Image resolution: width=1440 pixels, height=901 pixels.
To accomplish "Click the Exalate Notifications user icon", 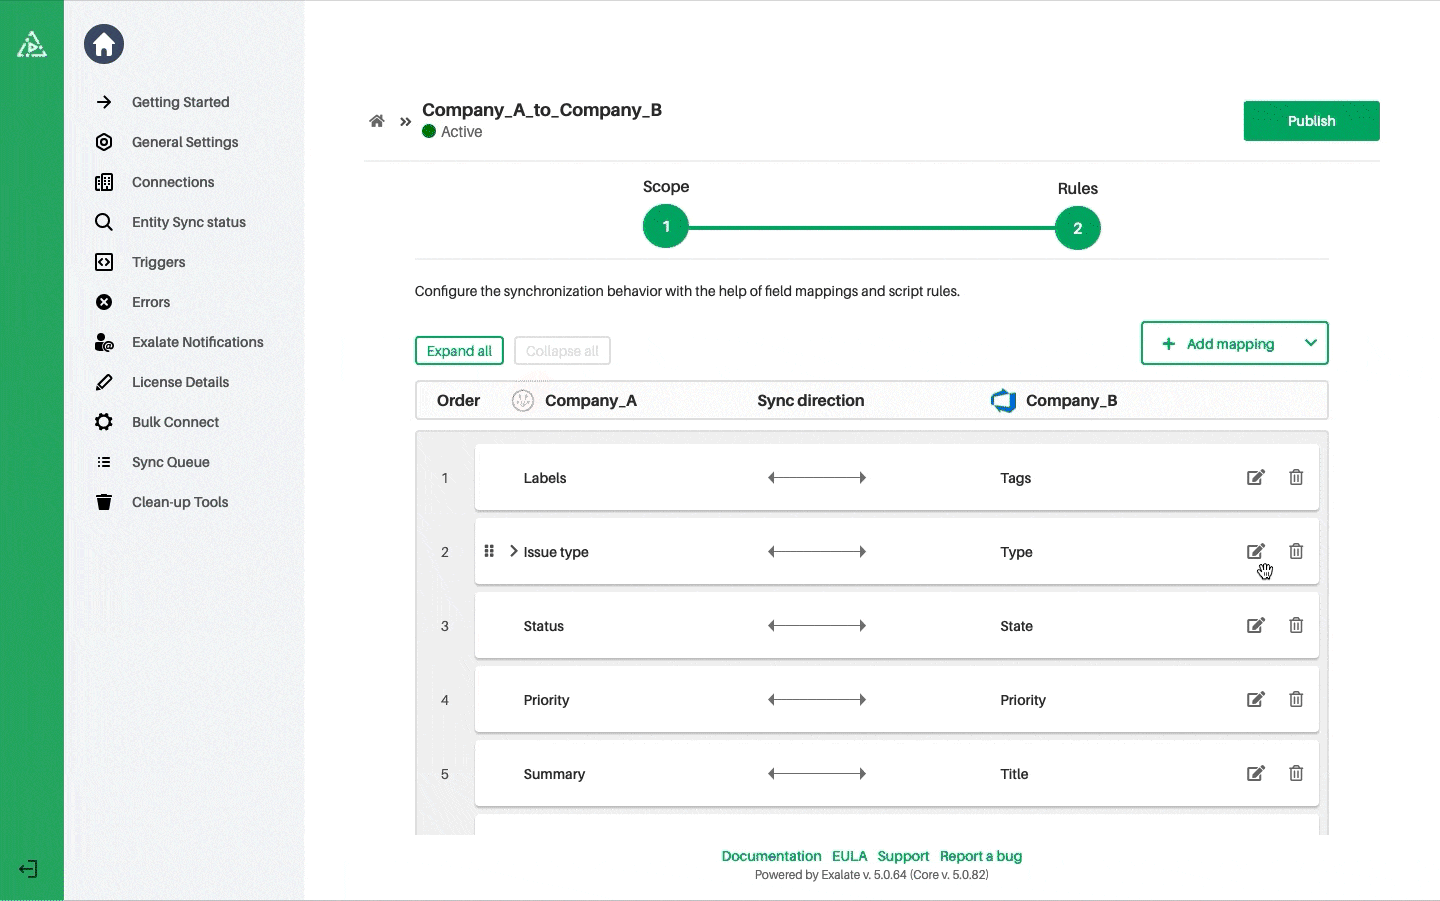I will 104,342.
